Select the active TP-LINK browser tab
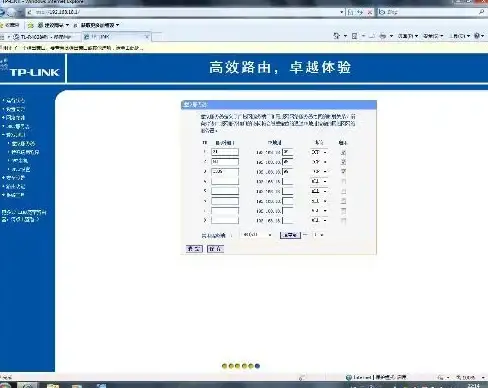 coord(116,37)
